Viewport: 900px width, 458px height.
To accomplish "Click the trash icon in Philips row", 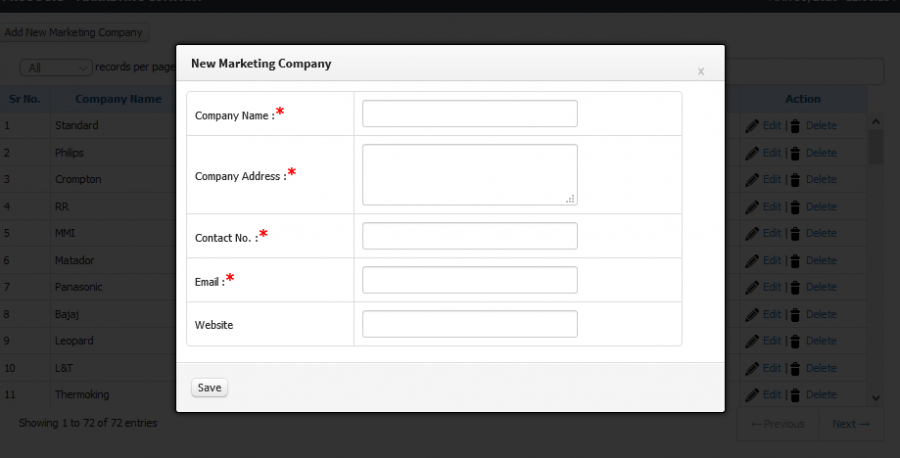I will pos(795,153).
